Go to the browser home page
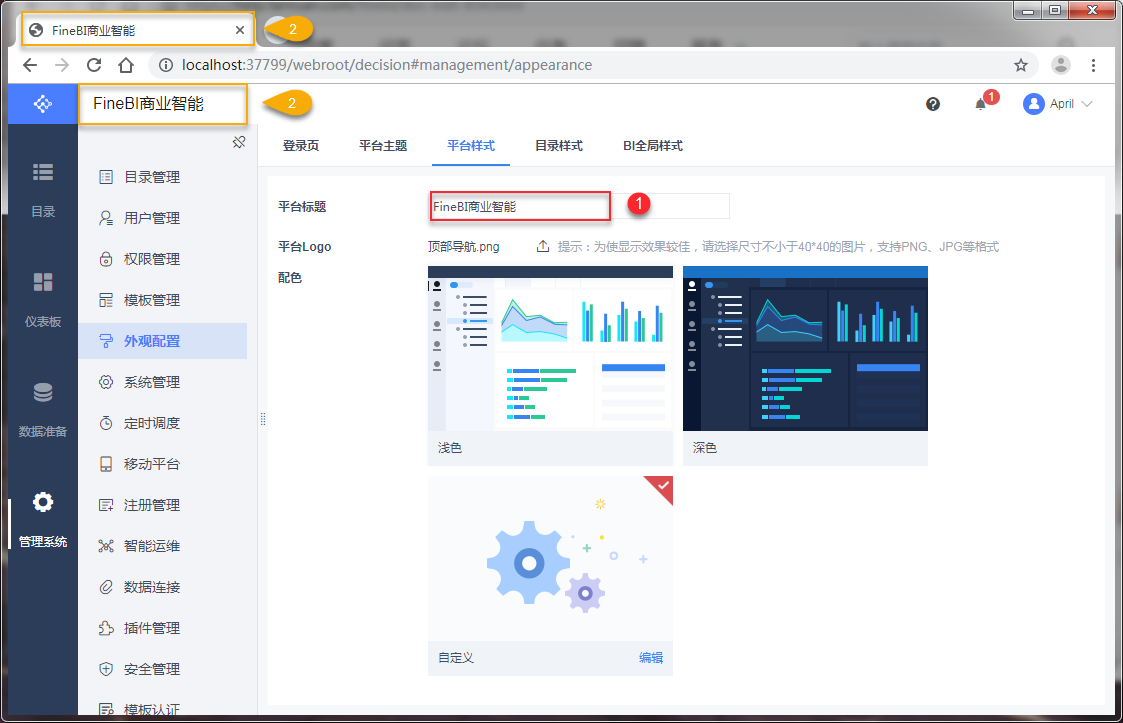Viewport: 1123px width, 723px height. [x=126, y=65]
